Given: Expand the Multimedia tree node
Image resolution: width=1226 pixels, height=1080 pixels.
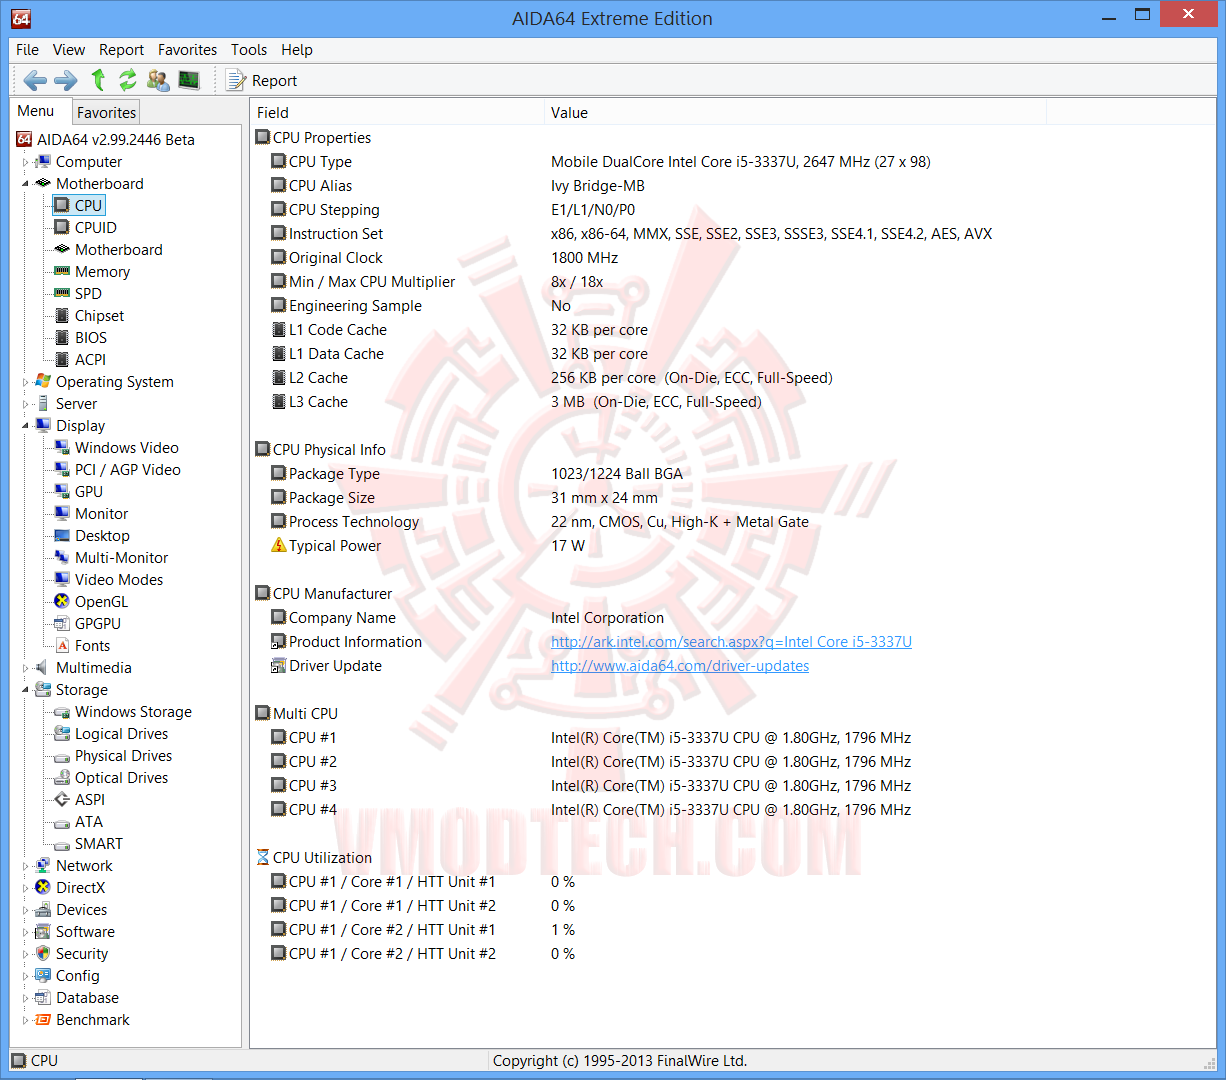Looking at the screenshot, I should click(x=26, y=668).
